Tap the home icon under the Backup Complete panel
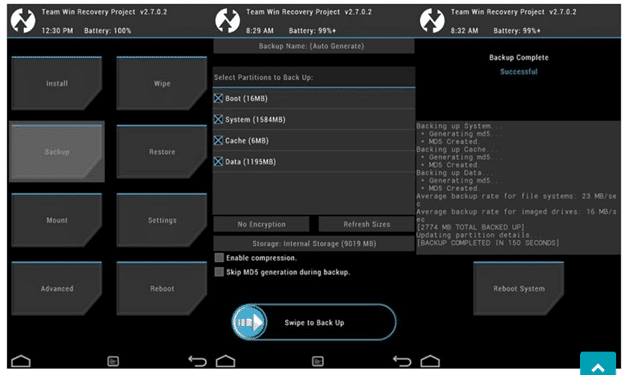This screenshot has height=377, width=626. point(430,361)
